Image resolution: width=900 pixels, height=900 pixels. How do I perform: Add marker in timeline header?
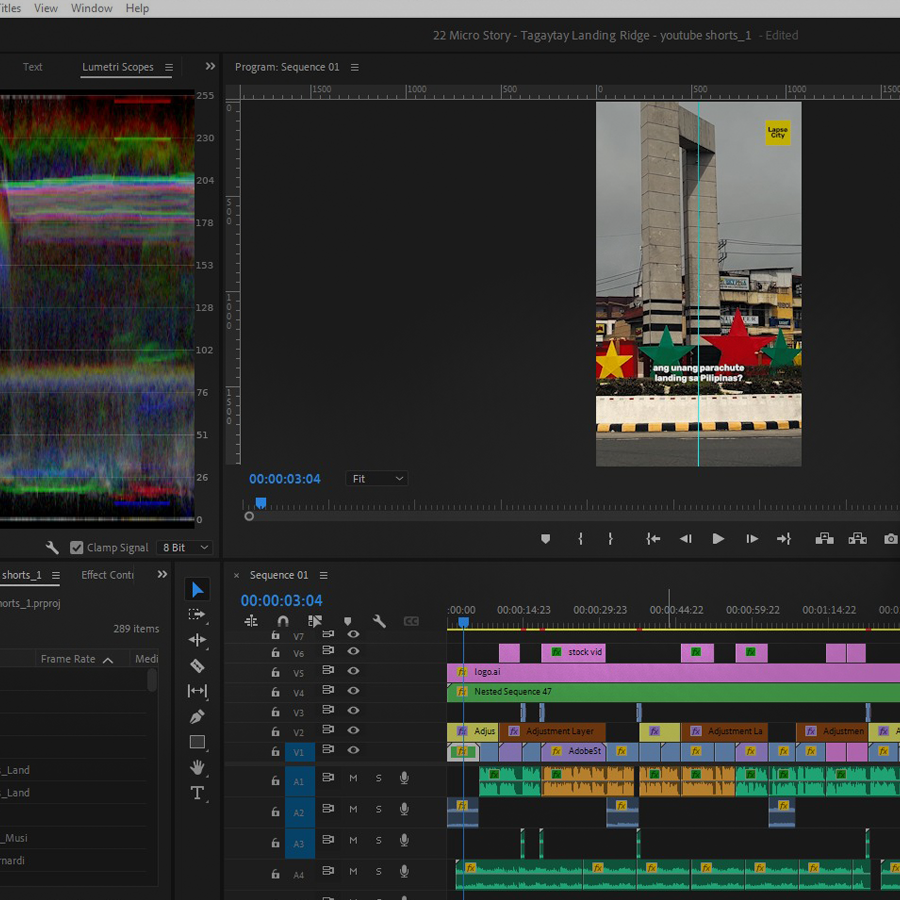click(x=347, y=621)
